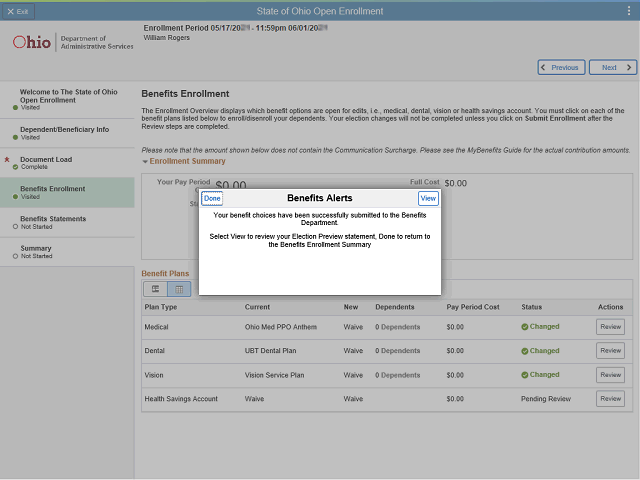This screenshot has height=480, width=640.
Task: Review the Medical plan
Action: point(610,326)
